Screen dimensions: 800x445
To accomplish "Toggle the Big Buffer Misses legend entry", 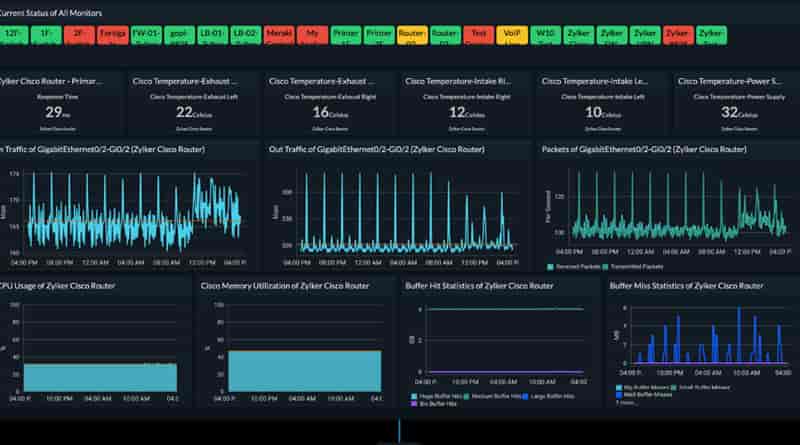I will [642, 388].
